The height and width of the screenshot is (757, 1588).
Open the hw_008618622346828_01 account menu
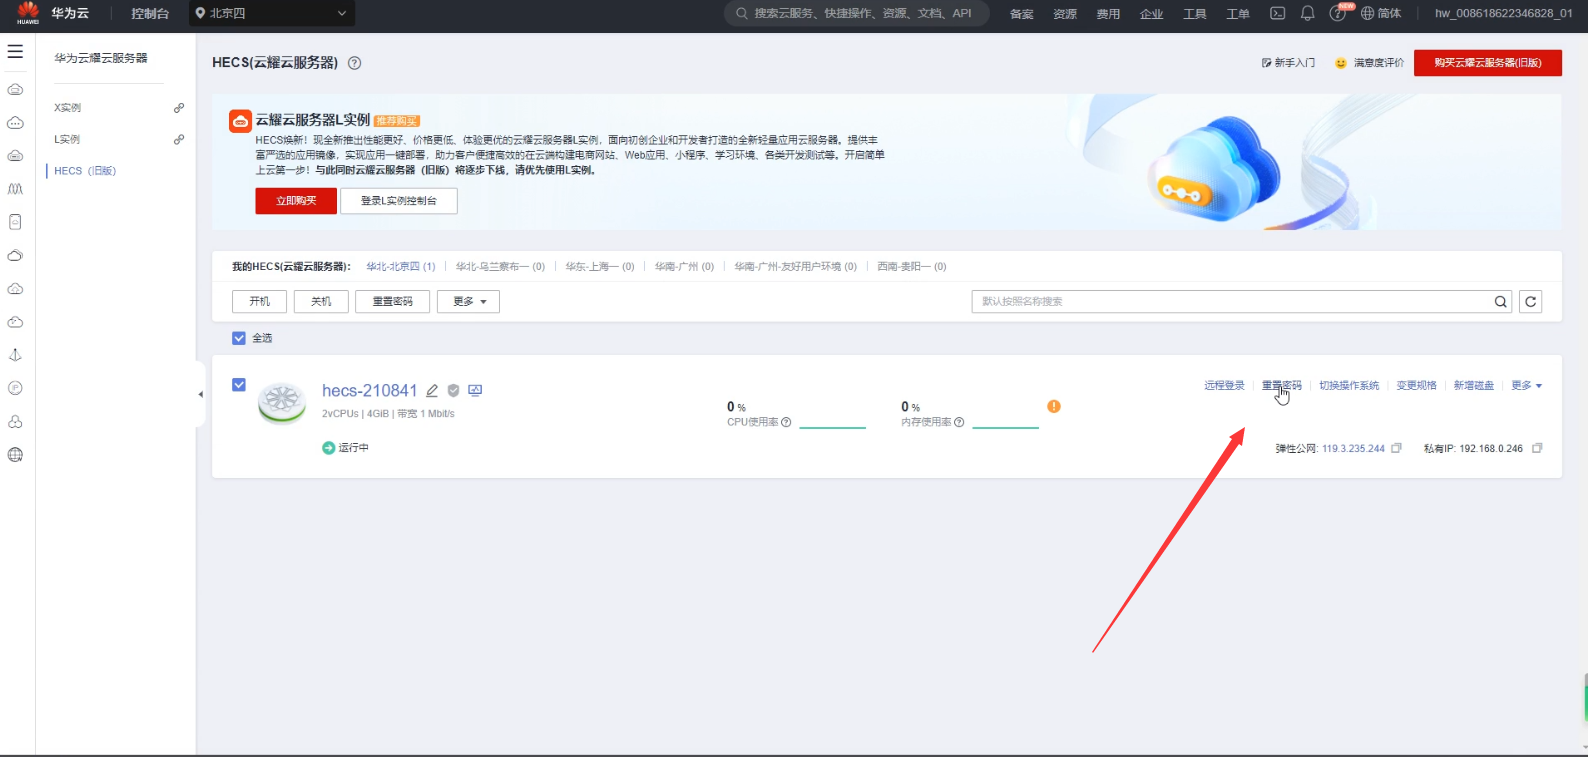point(1503,13)
